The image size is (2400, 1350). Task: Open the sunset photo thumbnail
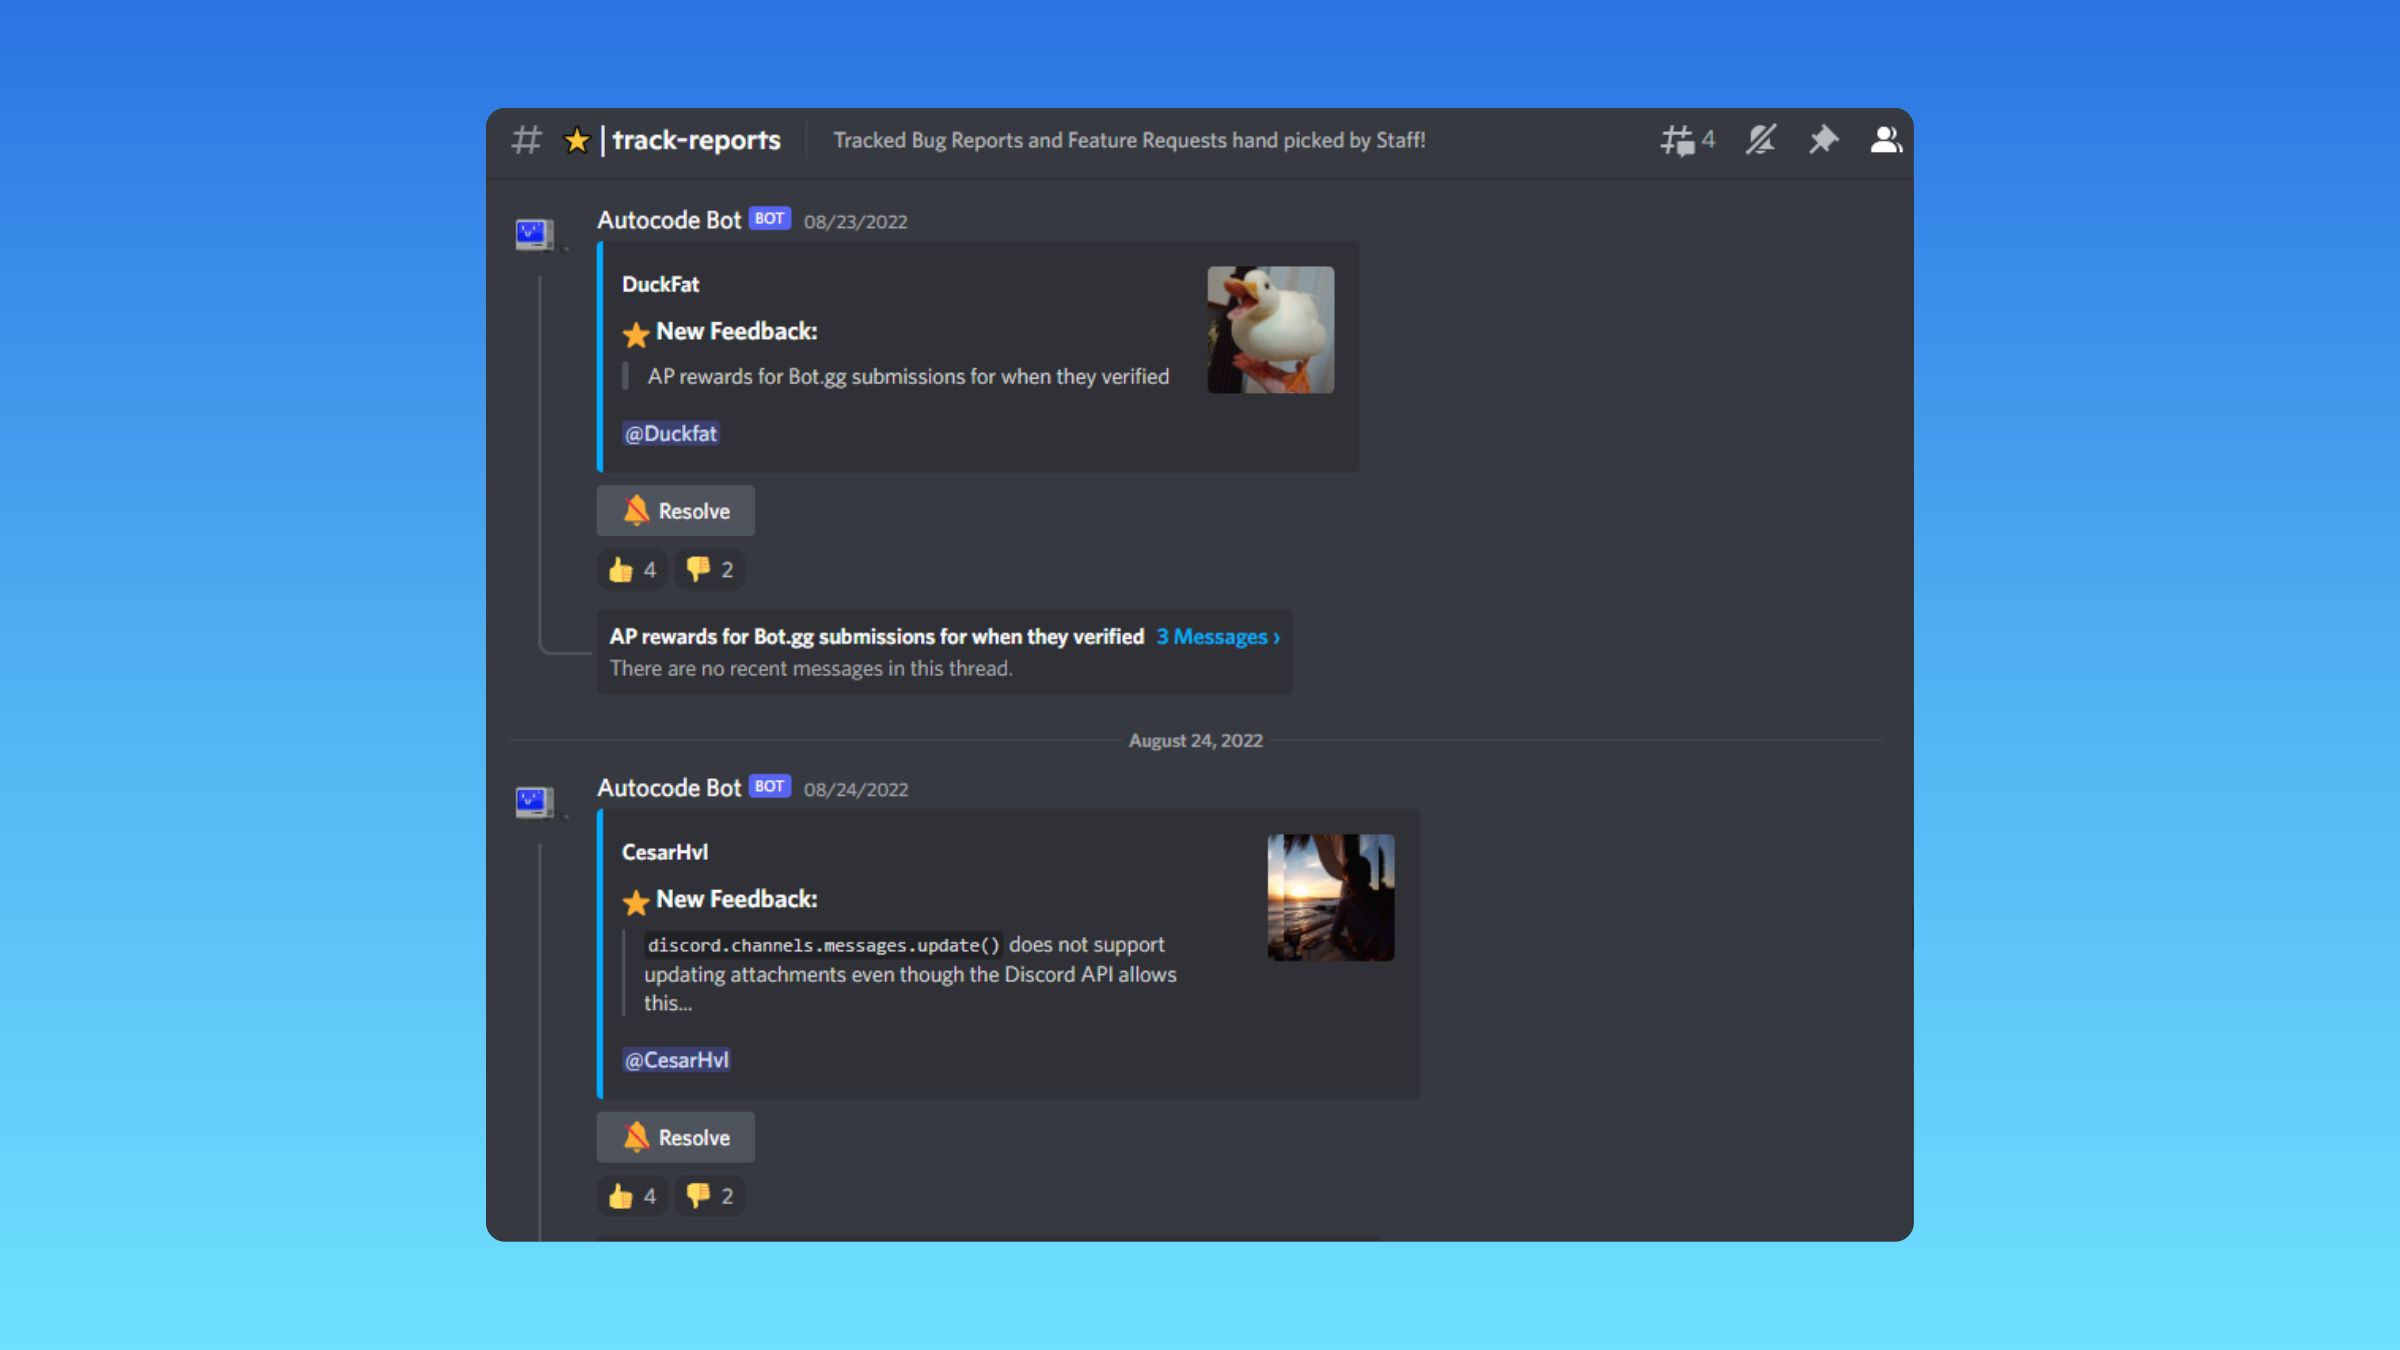1330,897
